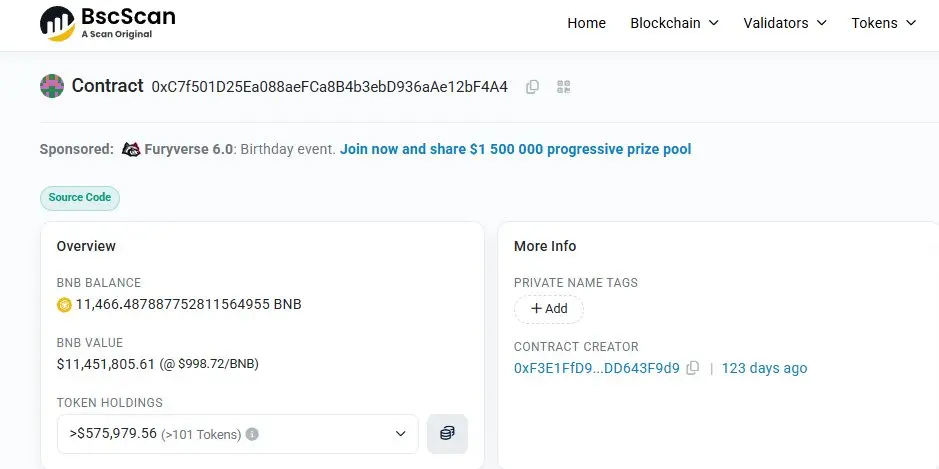Open the Validators dropdown menu
This screenshot has width=939, height=469.
(x=785, y=23)
